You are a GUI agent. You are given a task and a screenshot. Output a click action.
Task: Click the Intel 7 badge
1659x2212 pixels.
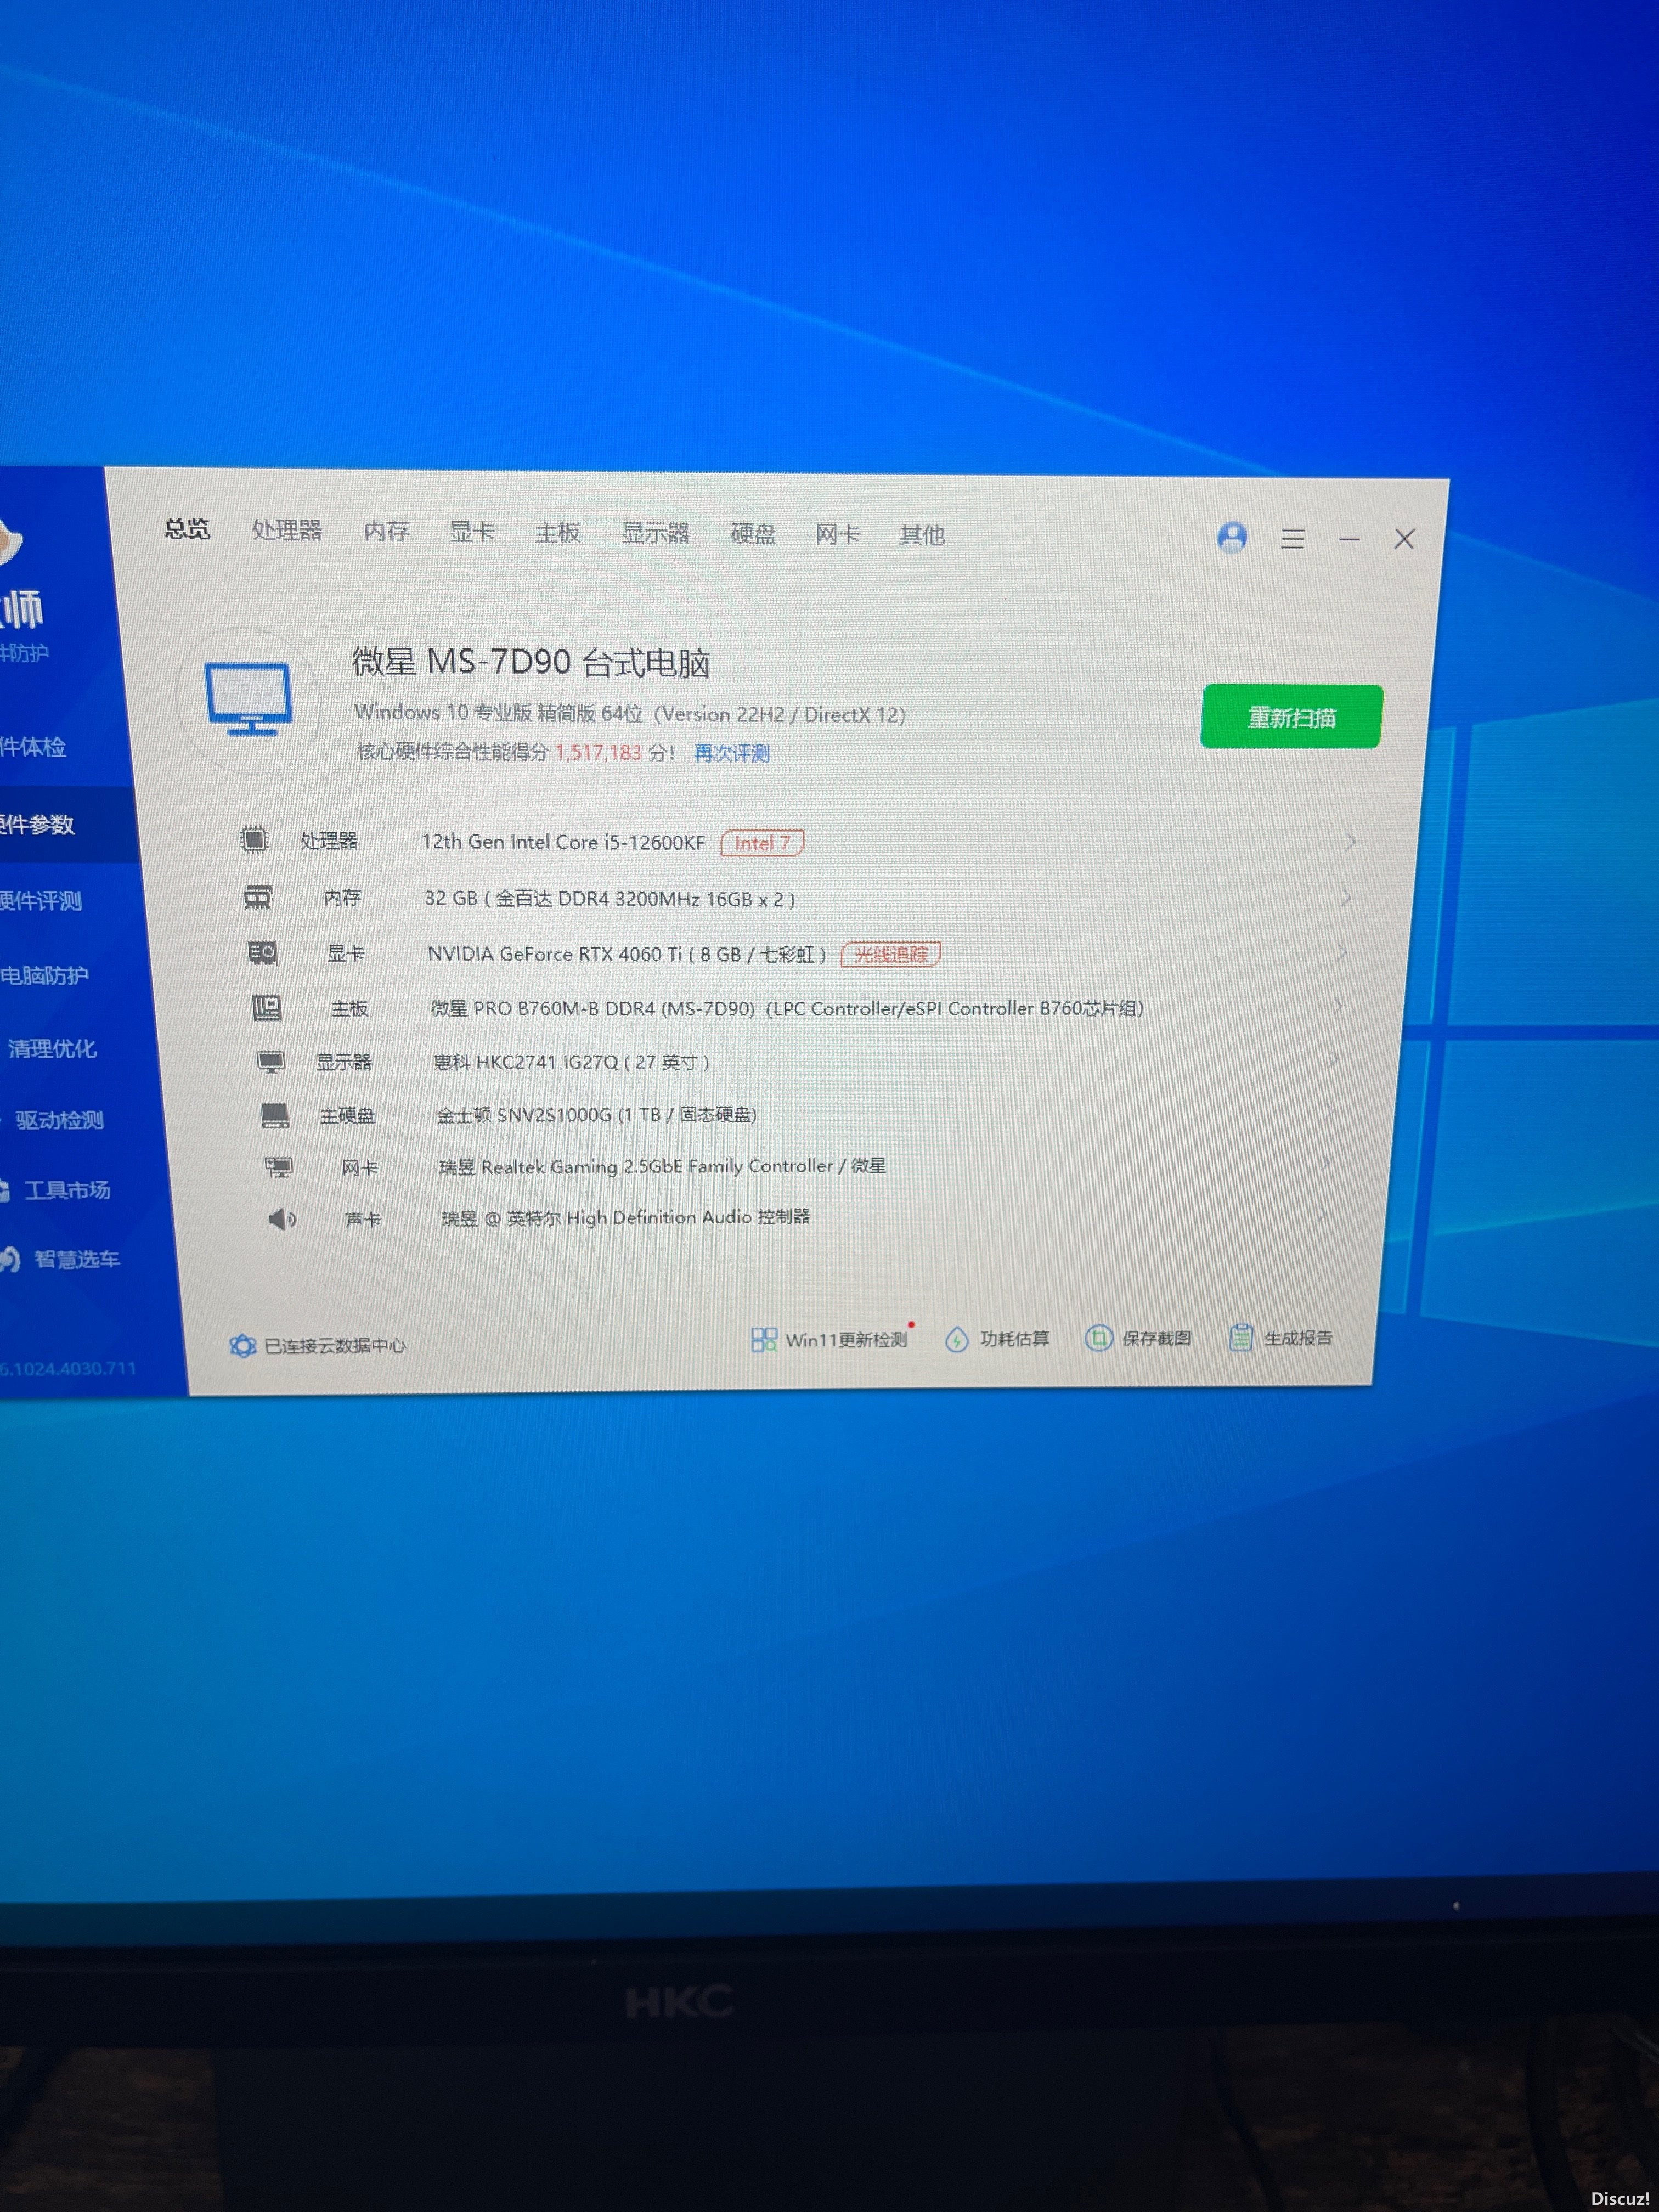762,843
